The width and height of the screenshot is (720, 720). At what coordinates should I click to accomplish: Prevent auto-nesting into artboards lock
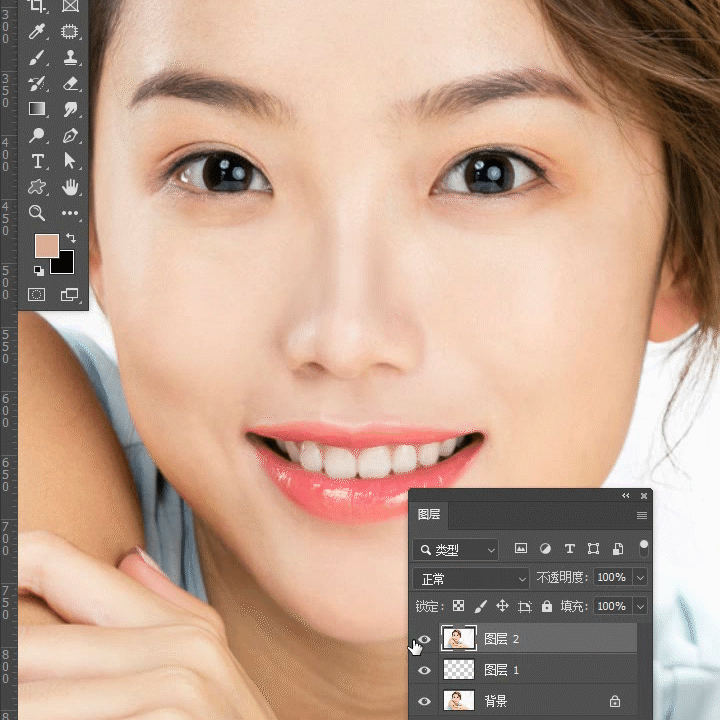tap(524, 607)
